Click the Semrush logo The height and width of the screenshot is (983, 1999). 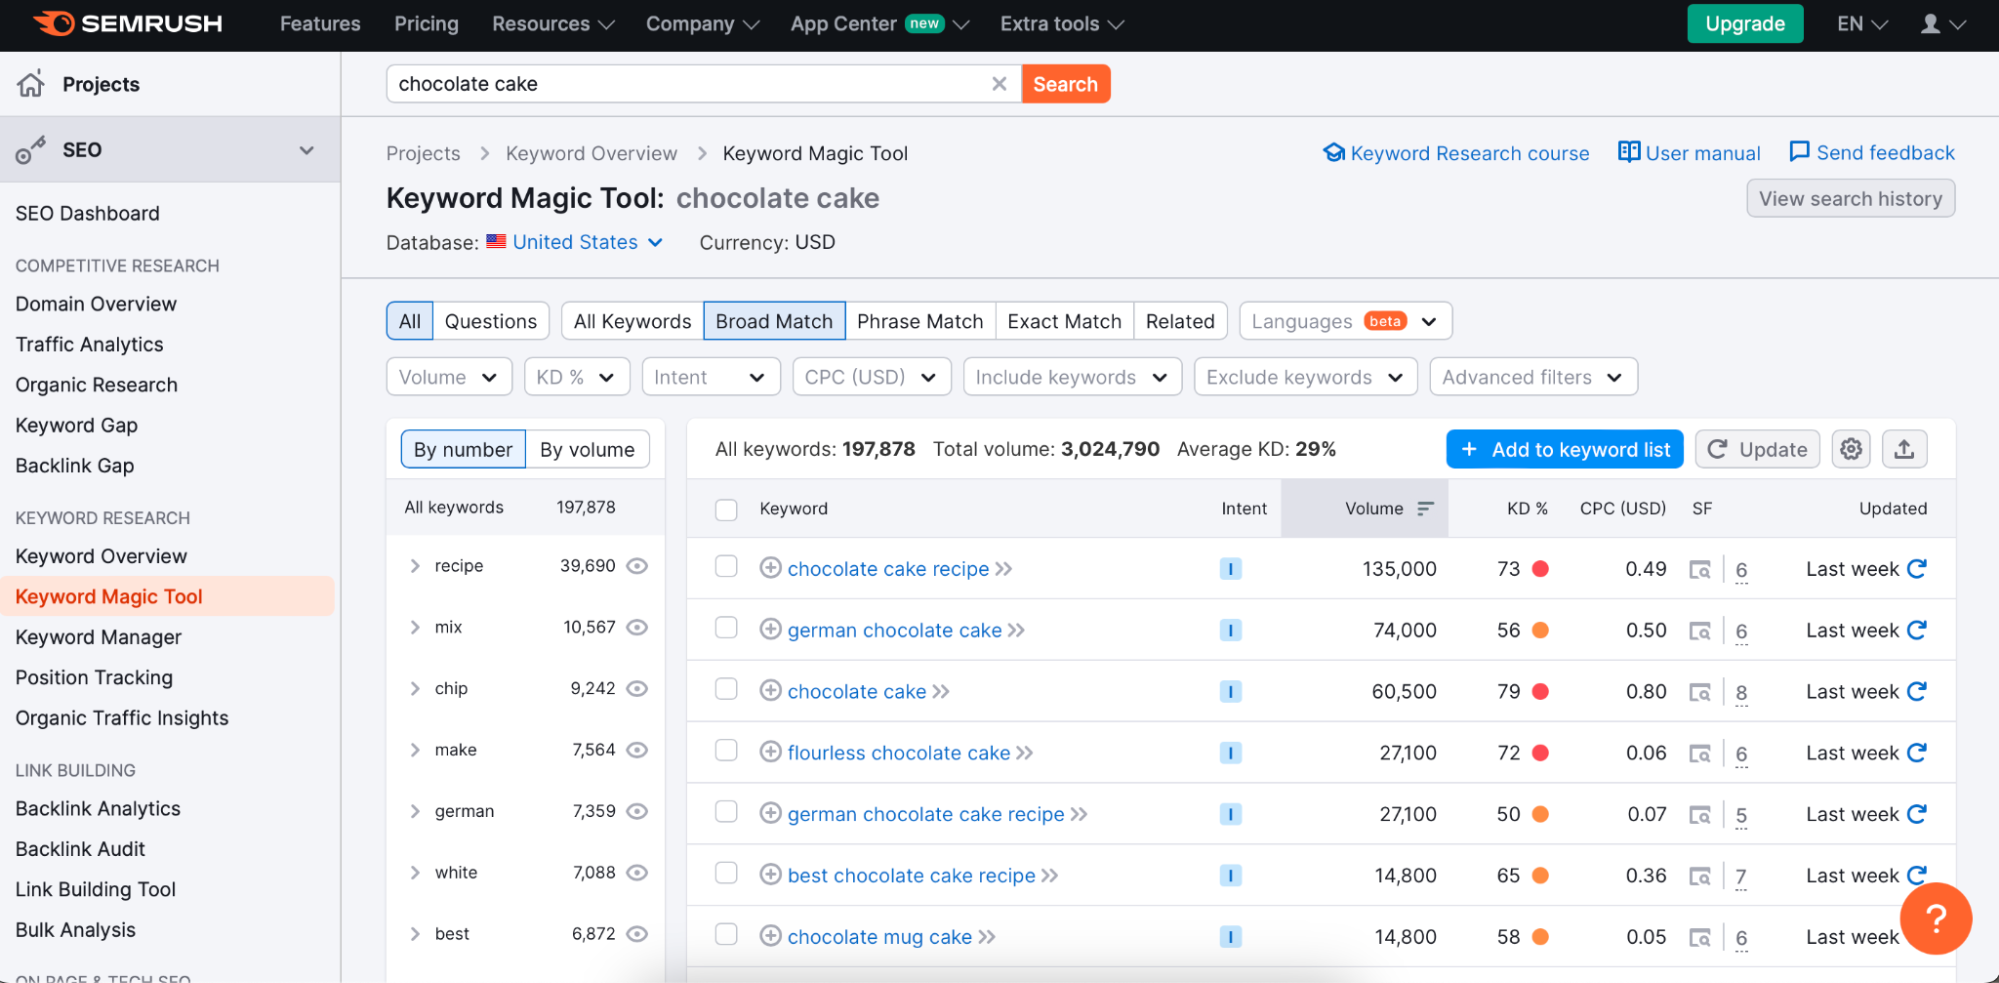[127, 23]
